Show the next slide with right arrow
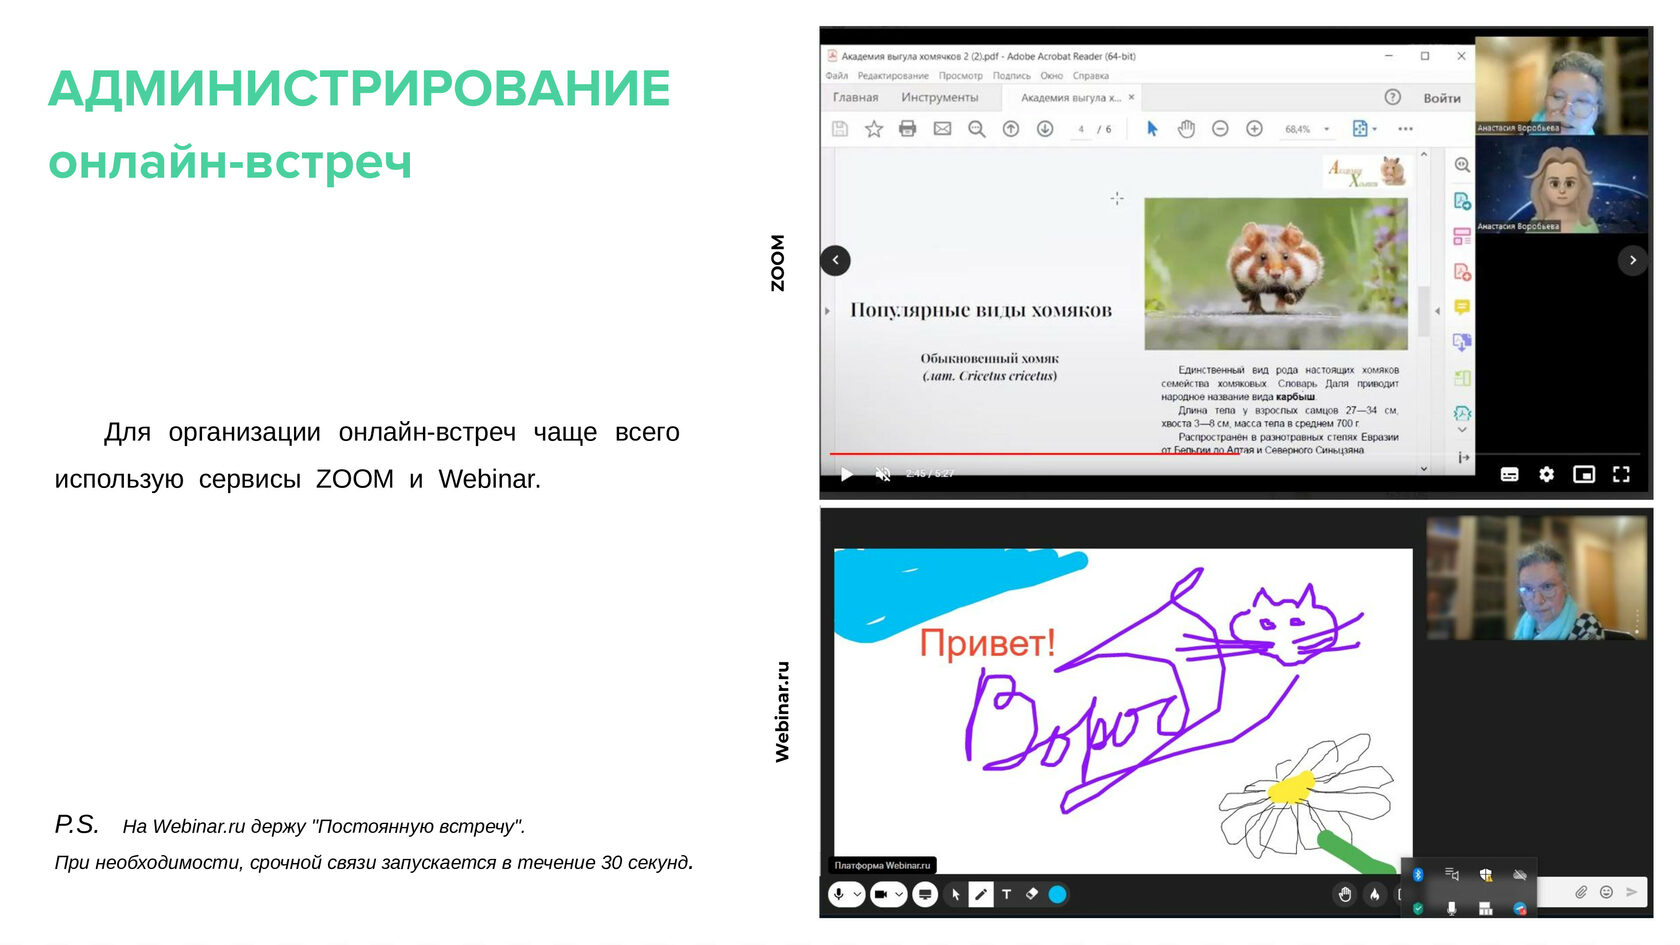Image resolution: width=1680 pixels, height=945 pixels. pyautogui.click(x=1633, y=260)
